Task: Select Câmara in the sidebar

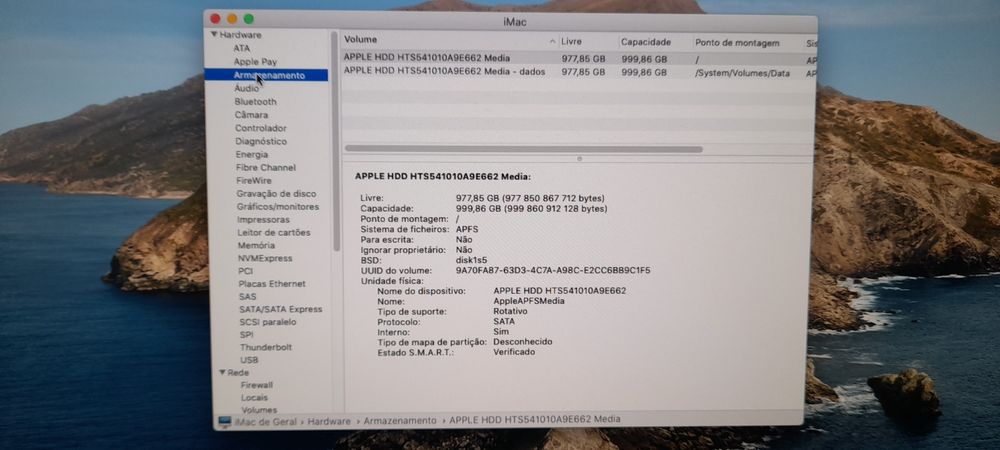Action: pyautogui.click(x=251, y=115)
